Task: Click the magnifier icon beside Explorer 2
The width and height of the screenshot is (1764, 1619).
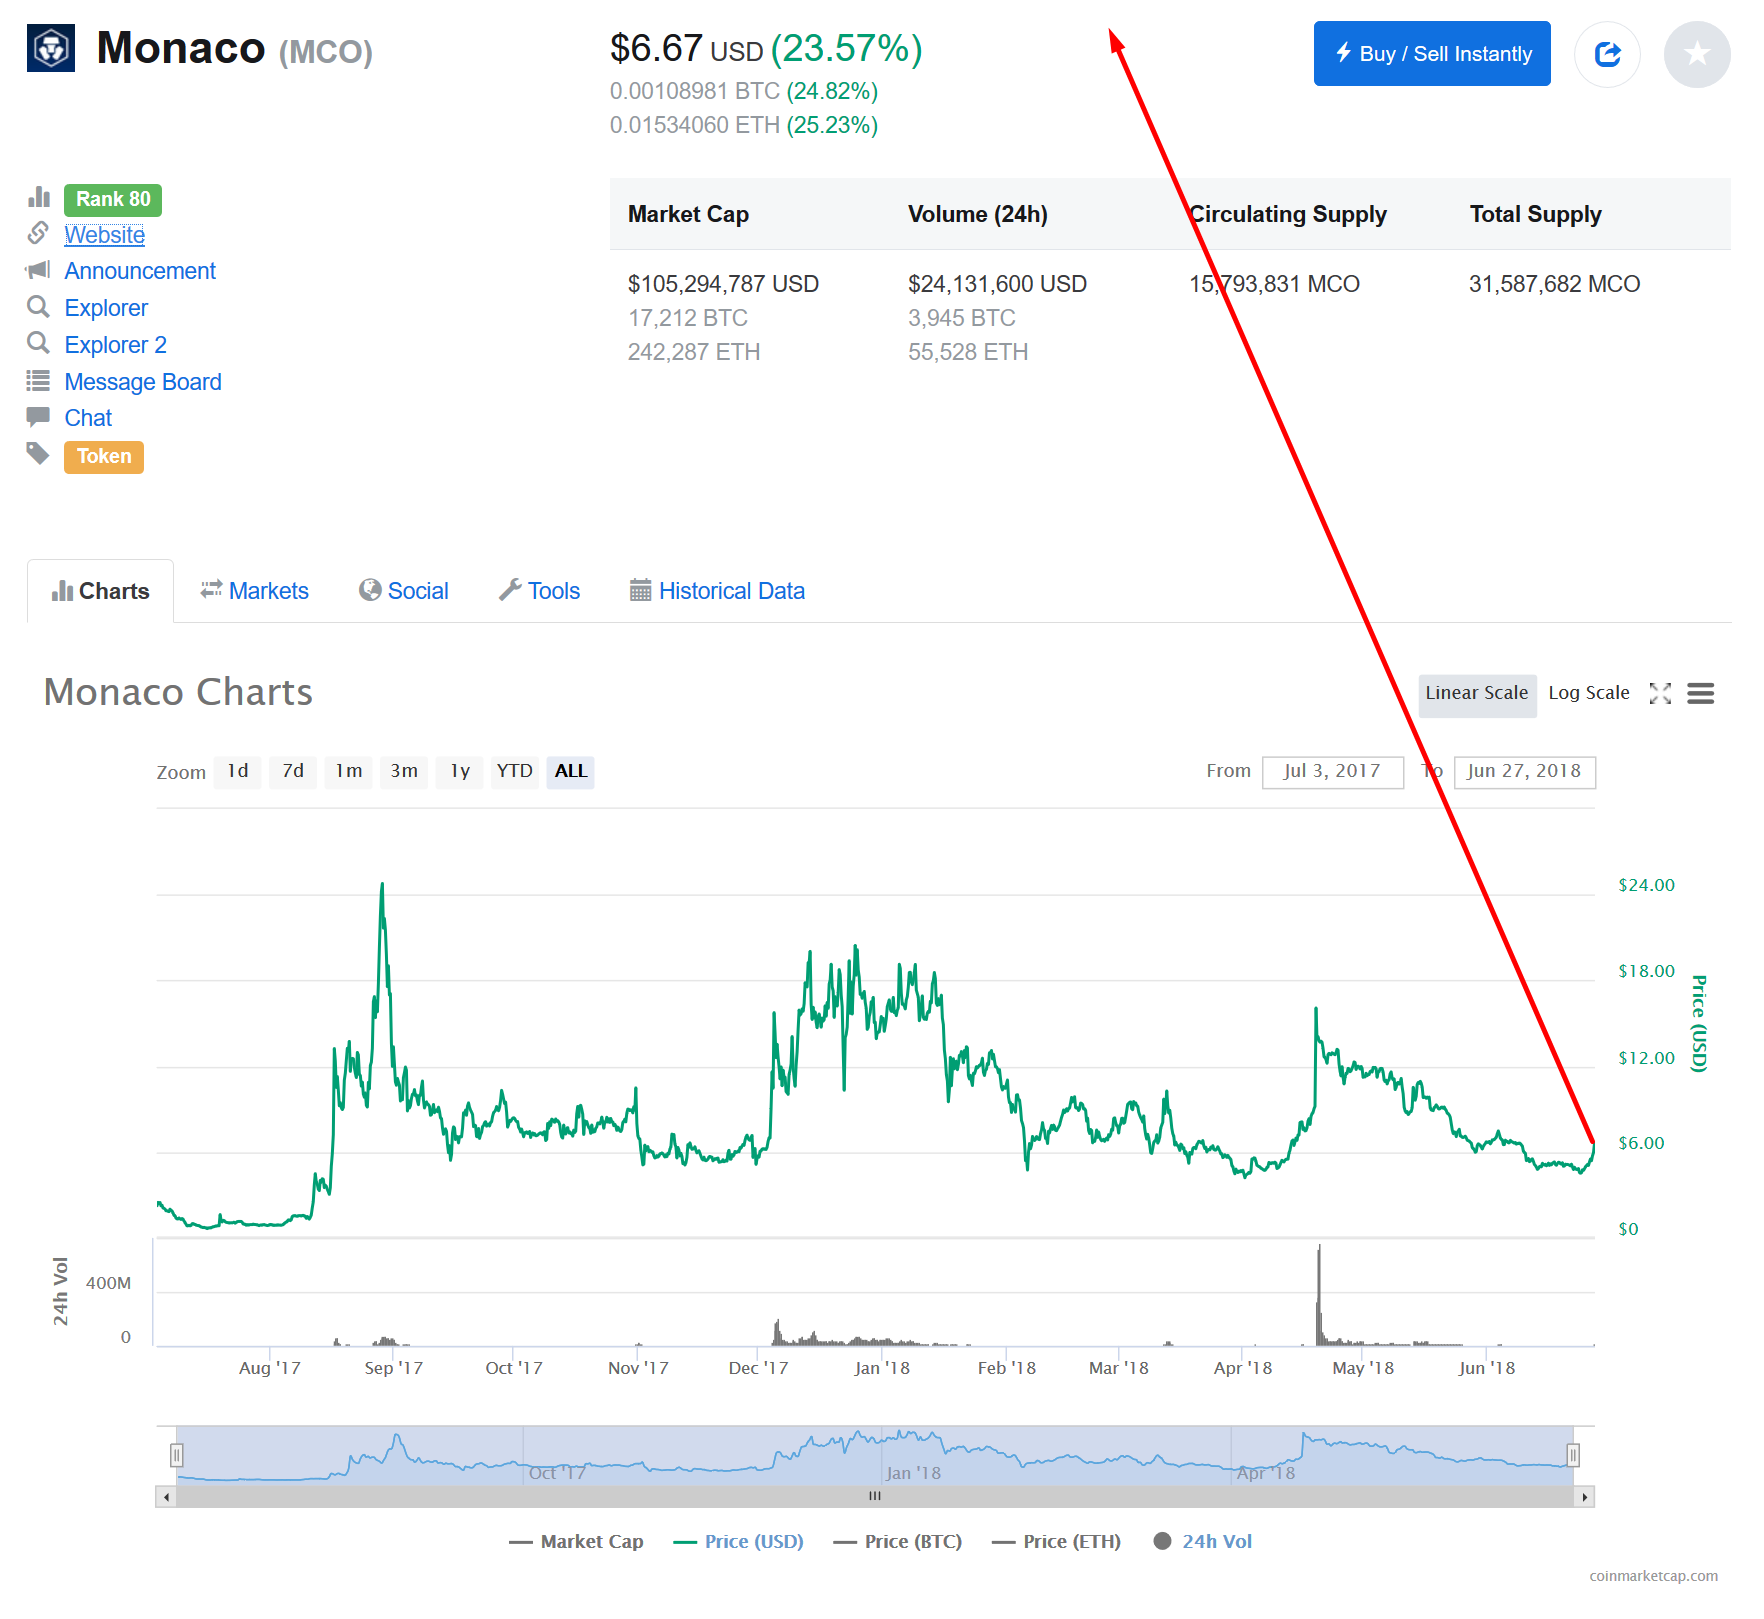Action: [x=38, y=344]
